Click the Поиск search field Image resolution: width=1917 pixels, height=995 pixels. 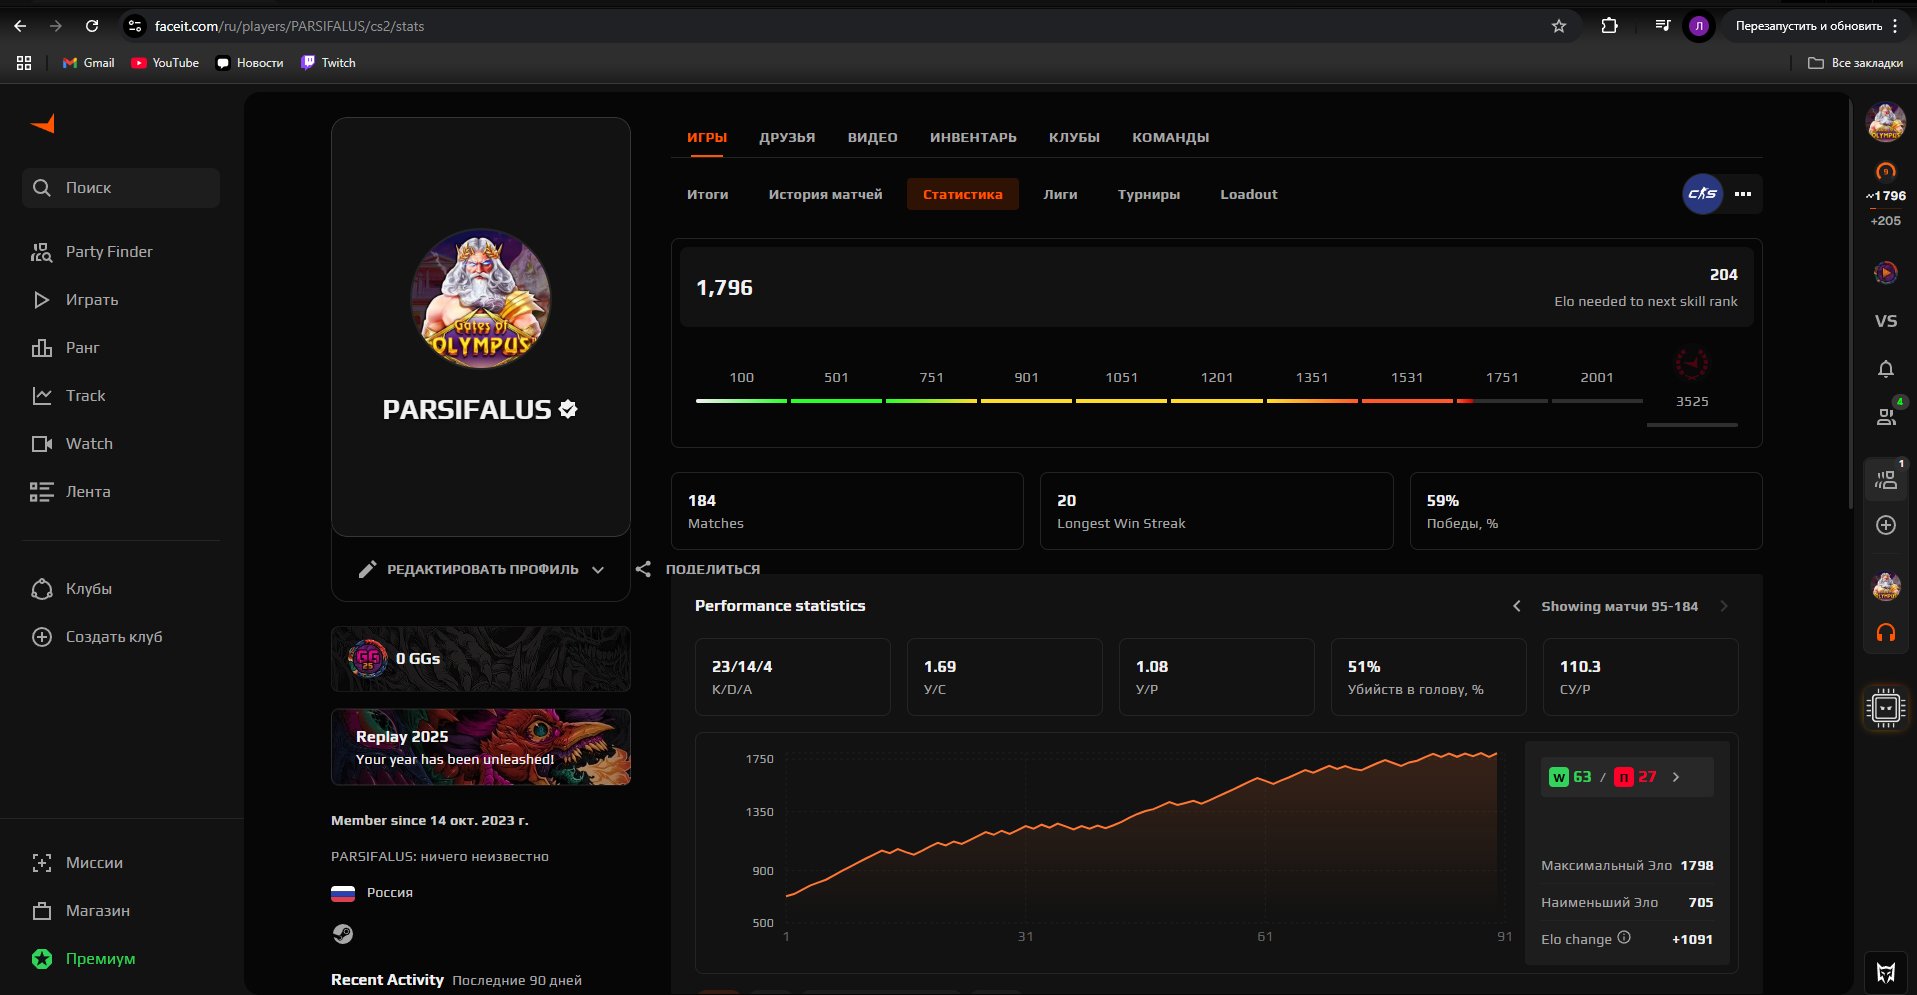point(121,188)
